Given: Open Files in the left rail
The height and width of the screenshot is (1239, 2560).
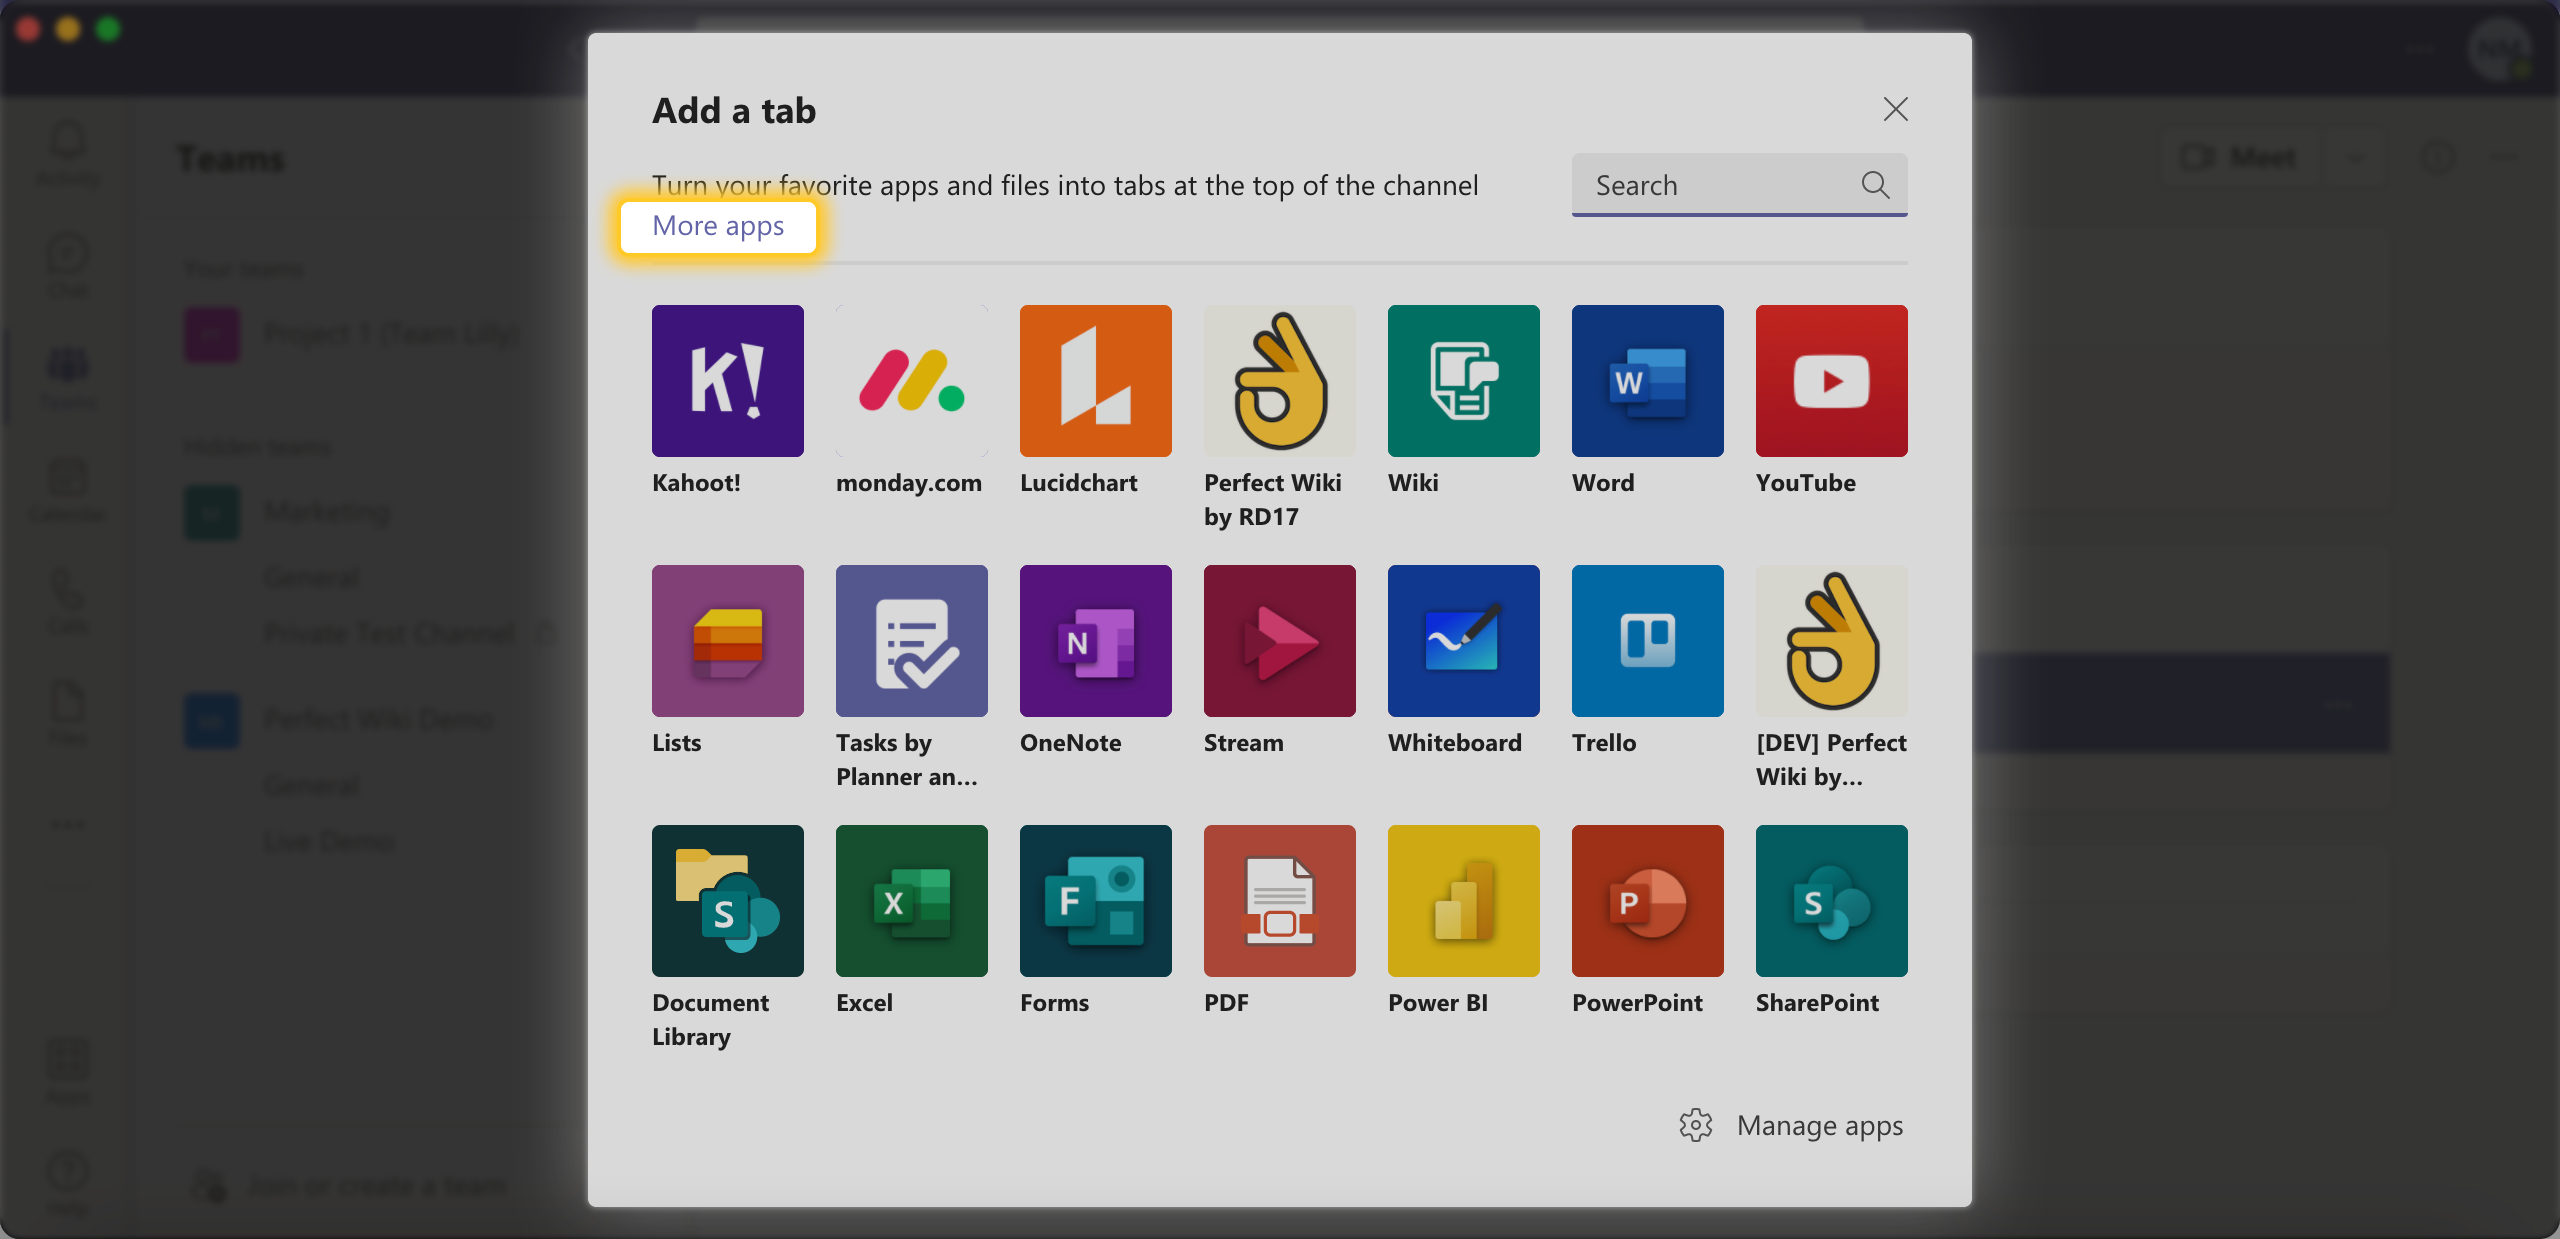Looking at the screenshot, I should 67,713.
